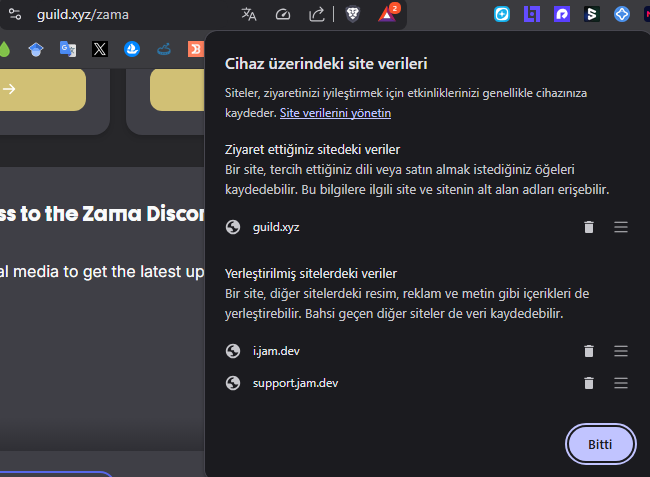Click the globe icon beside i.jam.dev
Viewport: 650px width, 477px height.
[233, 351]
